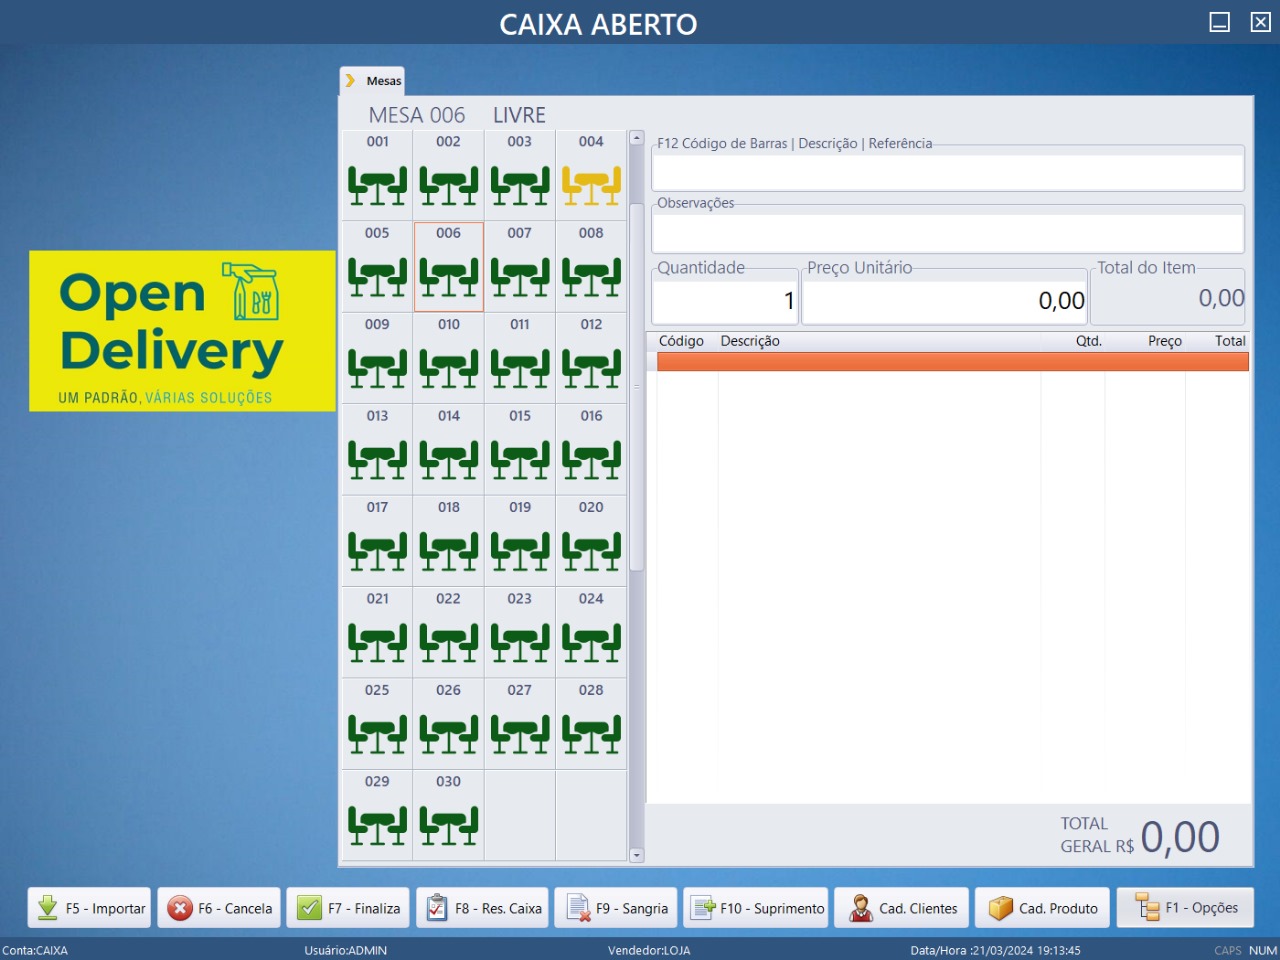Image resolution: width=1280 pixels, height=960 pixels.
Task: Switch to the Mesas tab
Action: (x=374, y=81)
